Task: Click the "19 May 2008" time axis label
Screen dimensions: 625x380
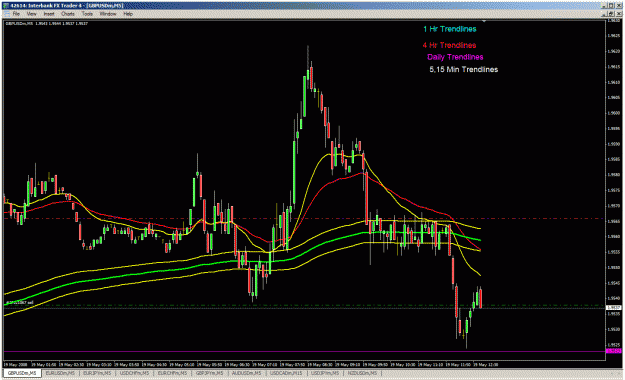Action: click(x=16, y=364)
